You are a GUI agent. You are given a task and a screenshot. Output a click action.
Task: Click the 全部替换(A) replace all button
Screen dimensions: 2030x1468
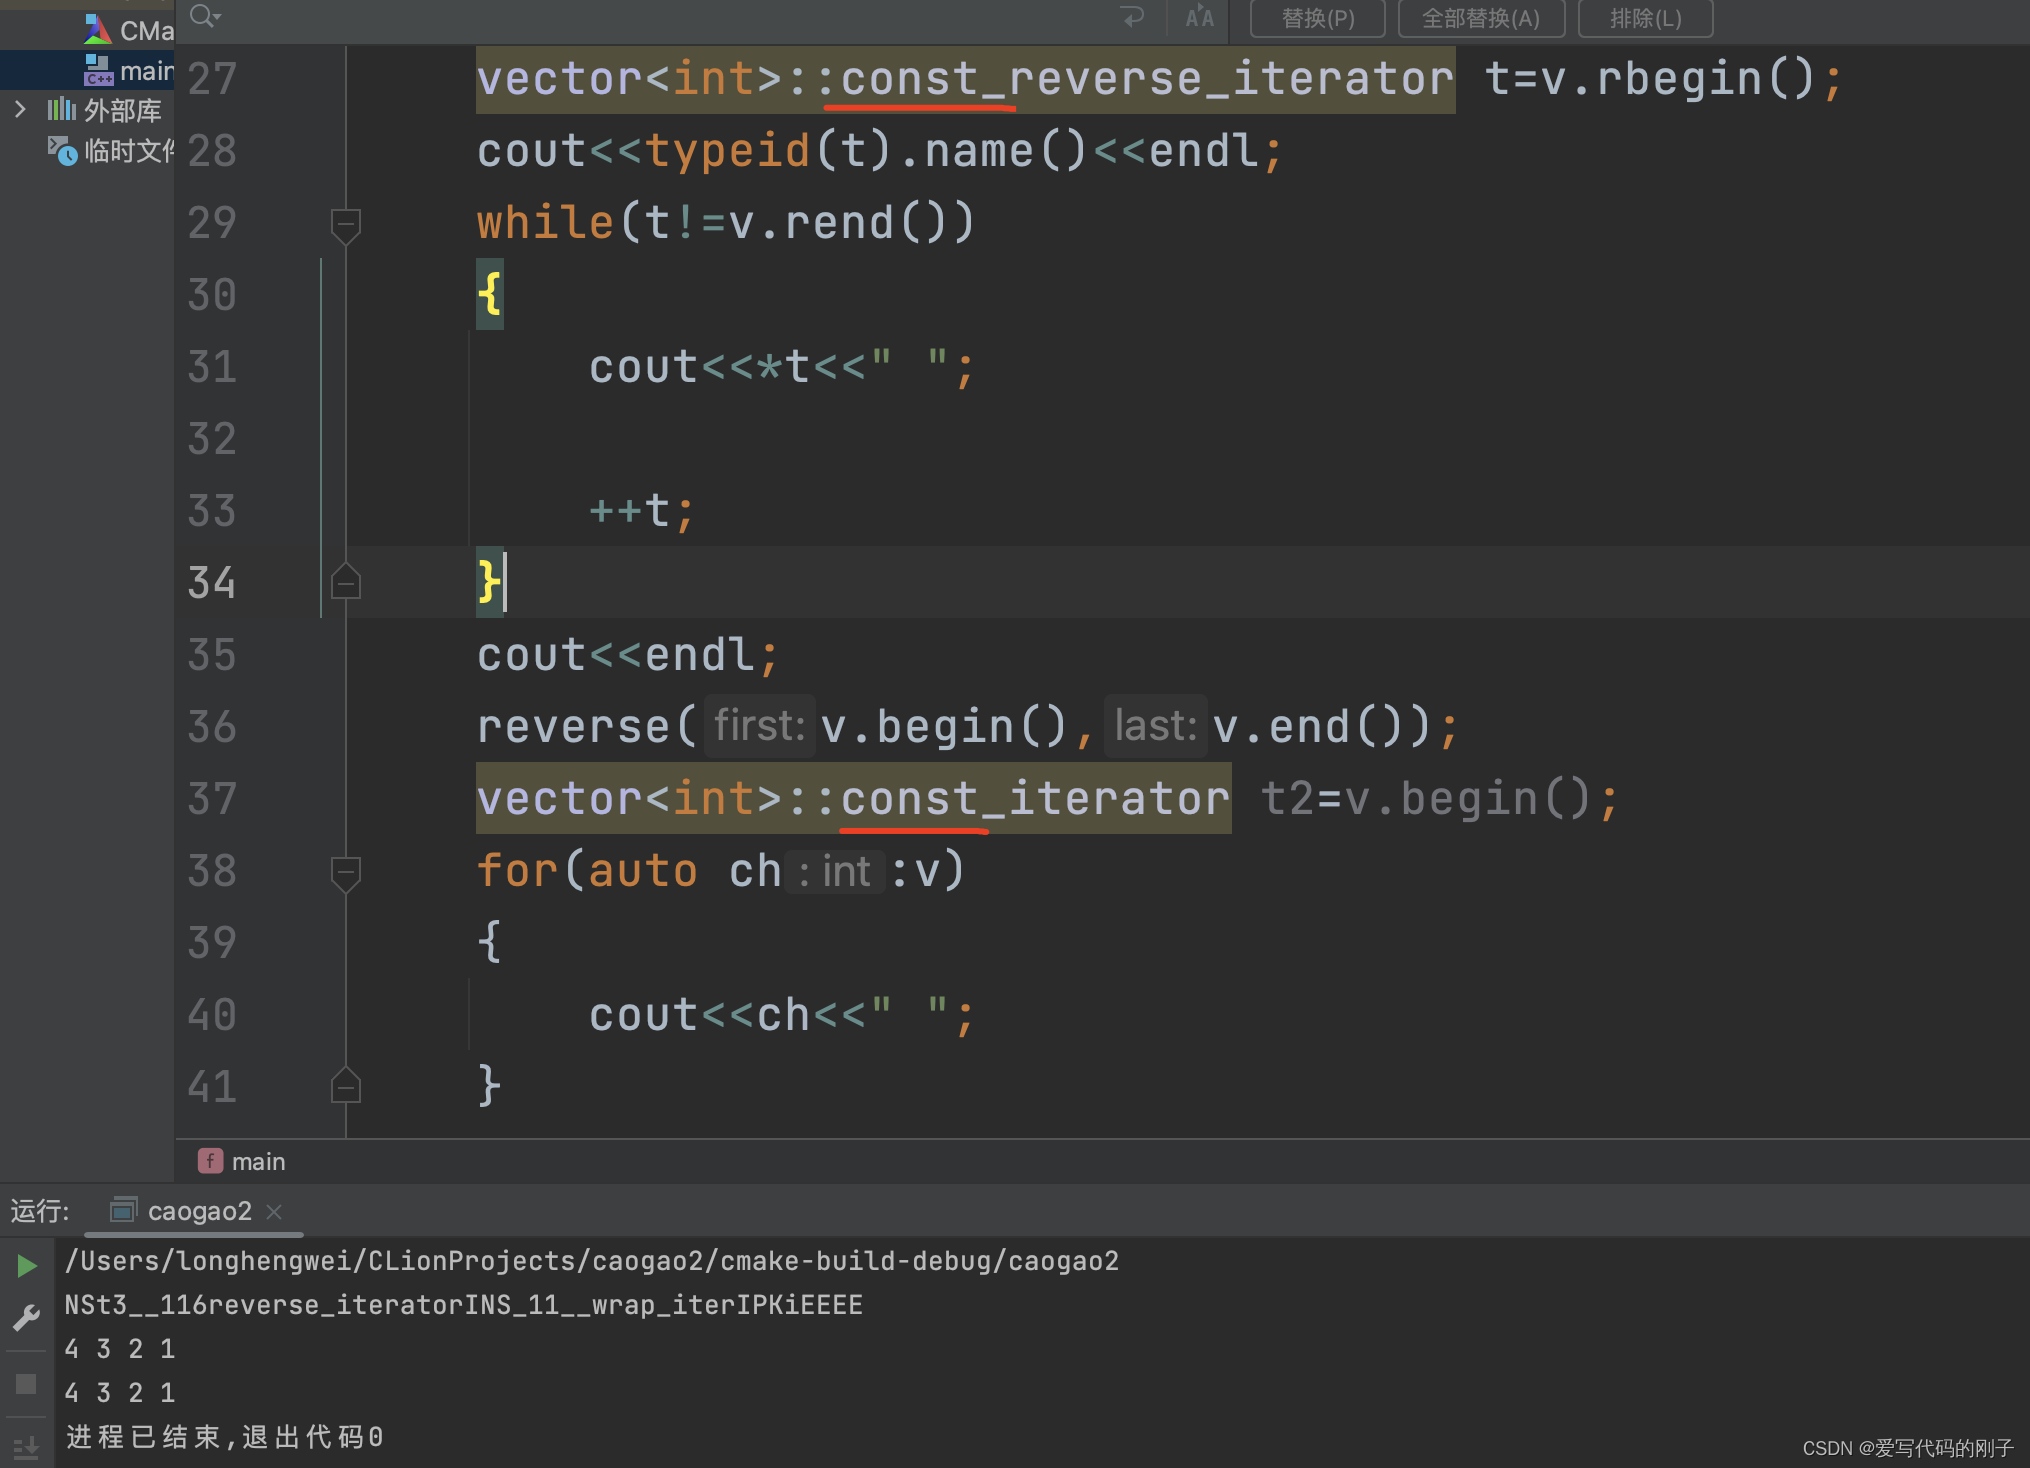1481,18
